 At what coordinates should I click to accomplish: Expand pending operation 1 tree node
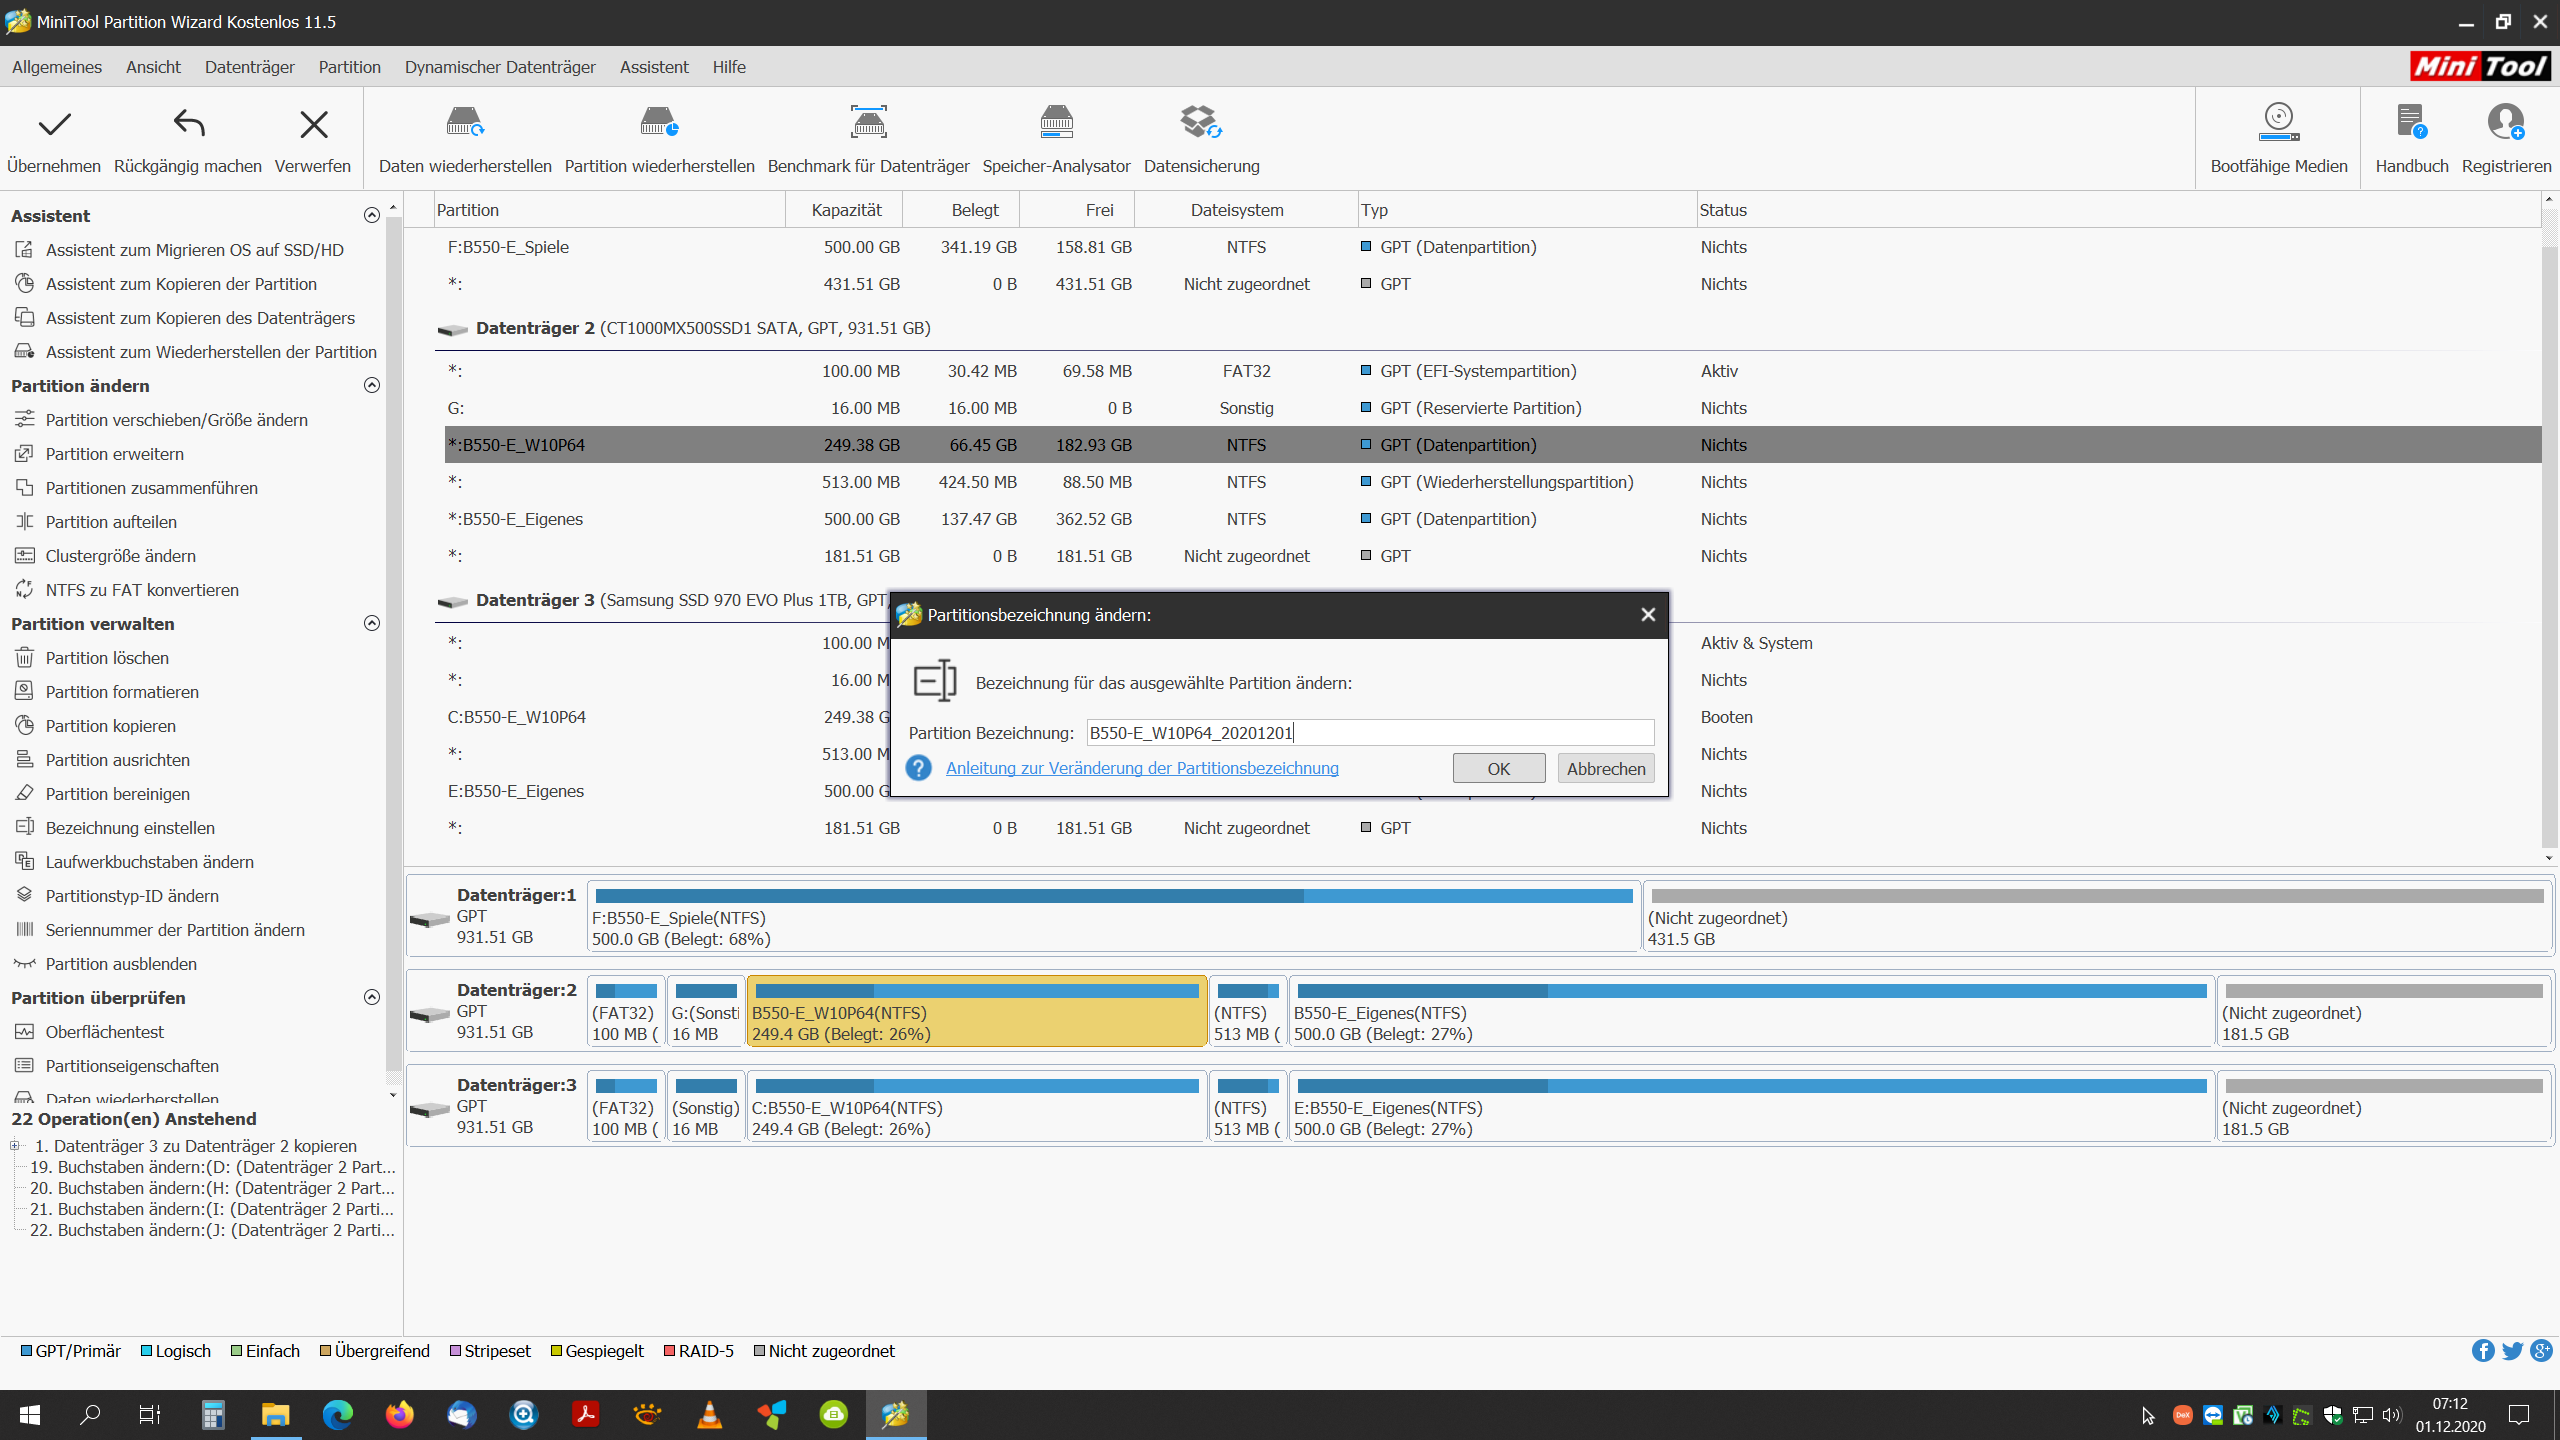pyautogui.click(x=15, y=1146)
